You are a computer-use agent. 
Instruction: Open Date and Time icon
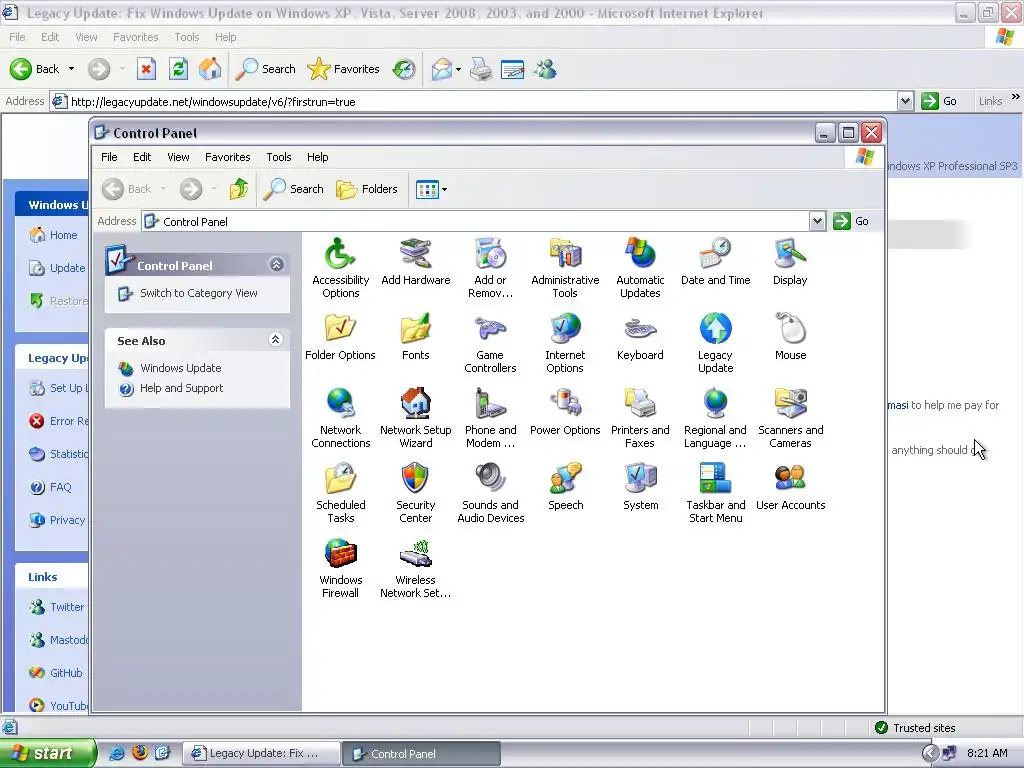point(715,262)
